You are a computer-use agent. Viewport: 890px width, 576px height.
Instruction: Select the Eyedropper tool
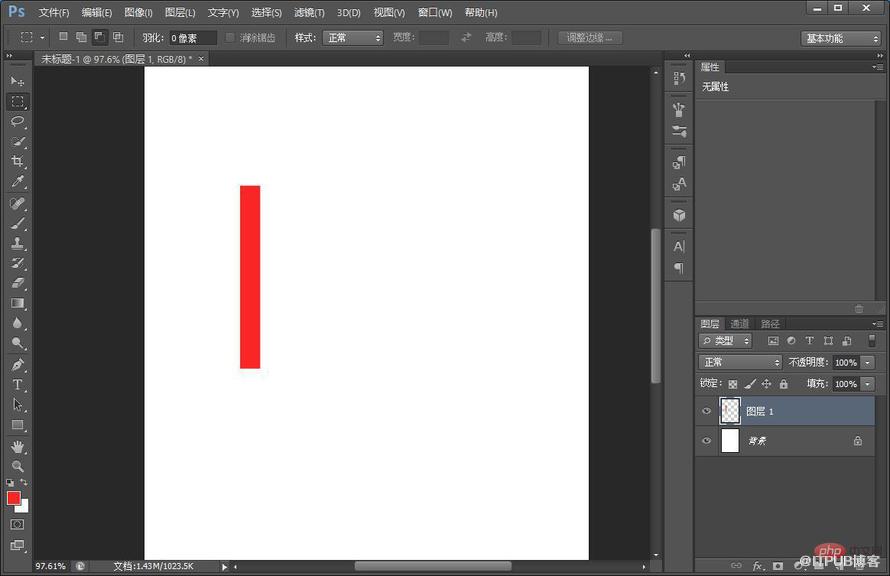(17, 181)
